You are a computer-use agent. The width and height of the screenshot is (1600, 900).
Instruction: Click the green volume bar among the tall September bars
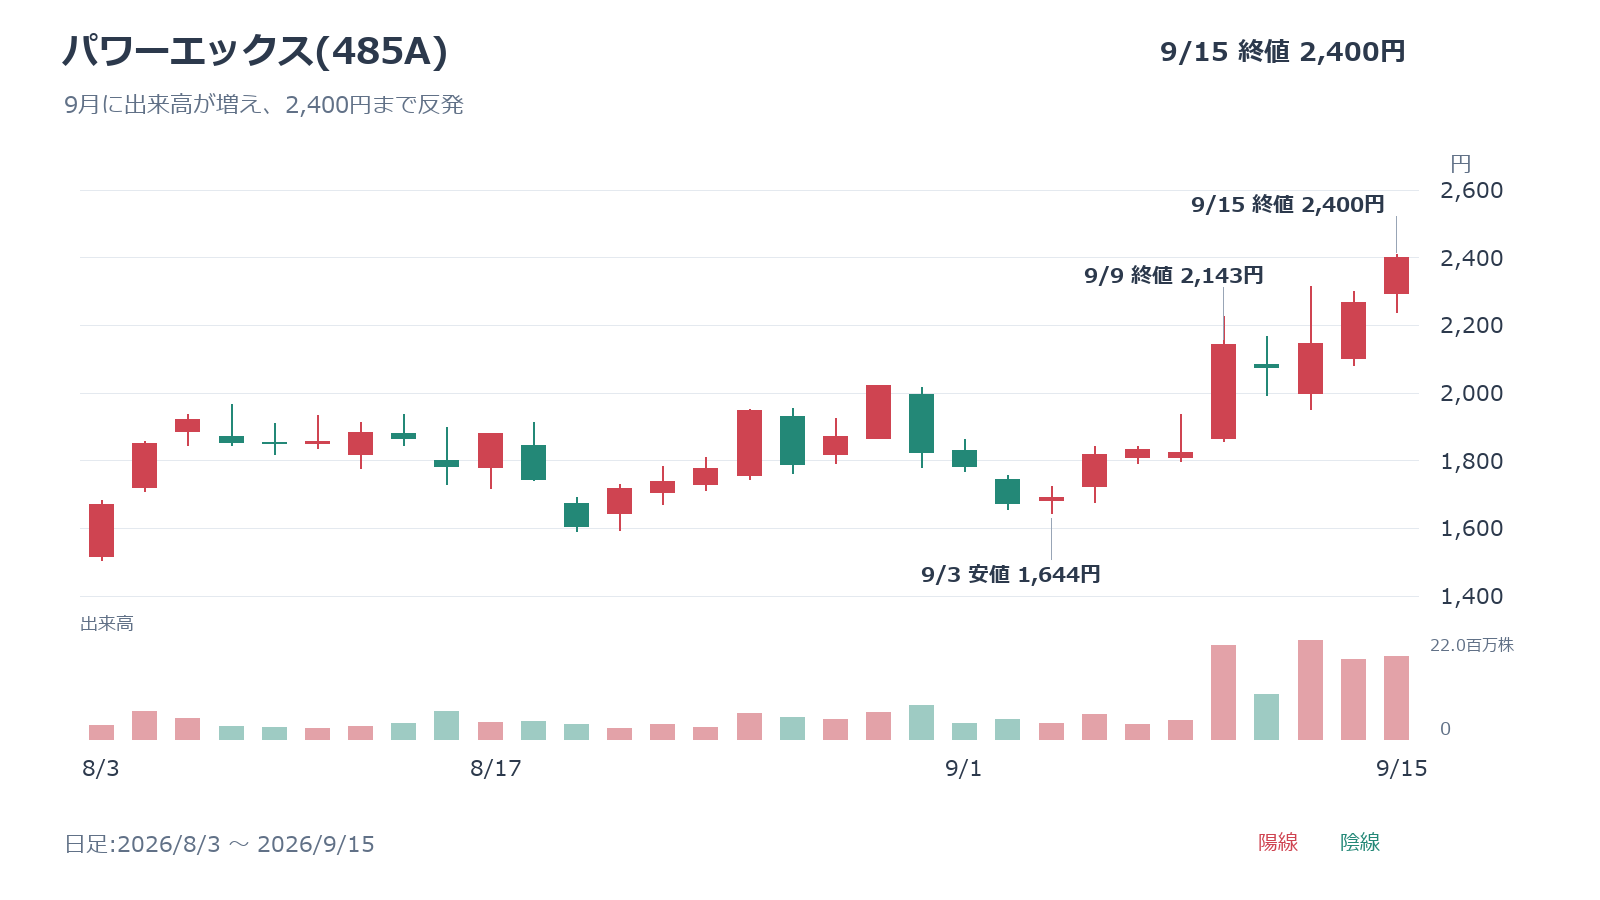click(x=1266, y=717)
